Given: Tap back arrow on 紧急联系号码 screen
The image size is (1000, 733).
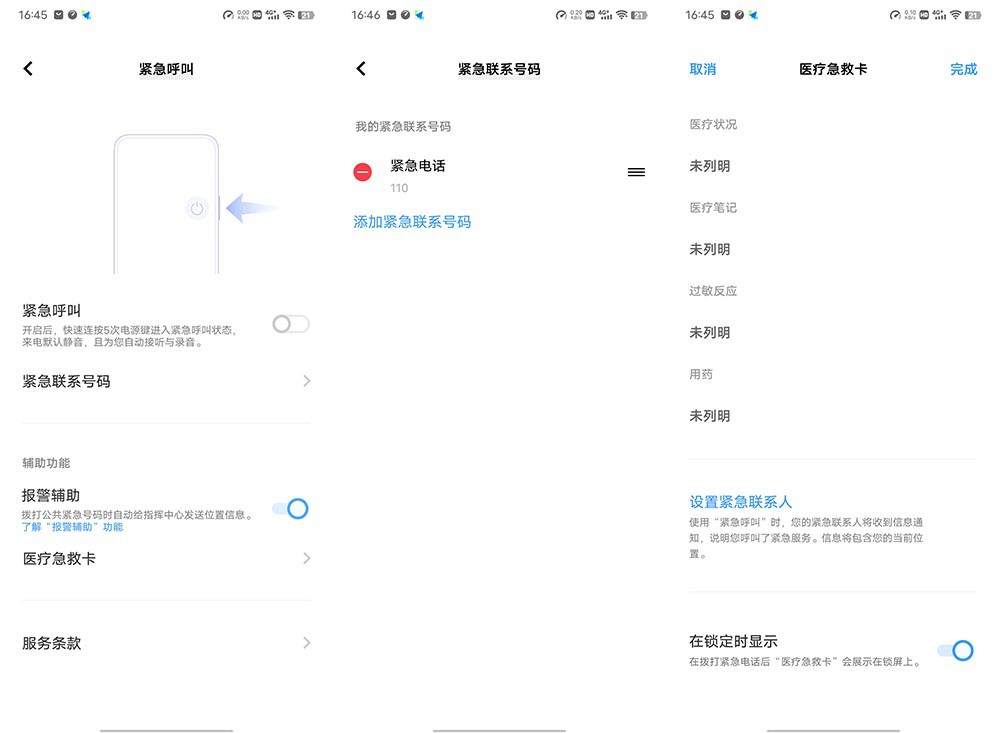Looking at the screenshot, I should pyautogui.click(x=361, y=69).
